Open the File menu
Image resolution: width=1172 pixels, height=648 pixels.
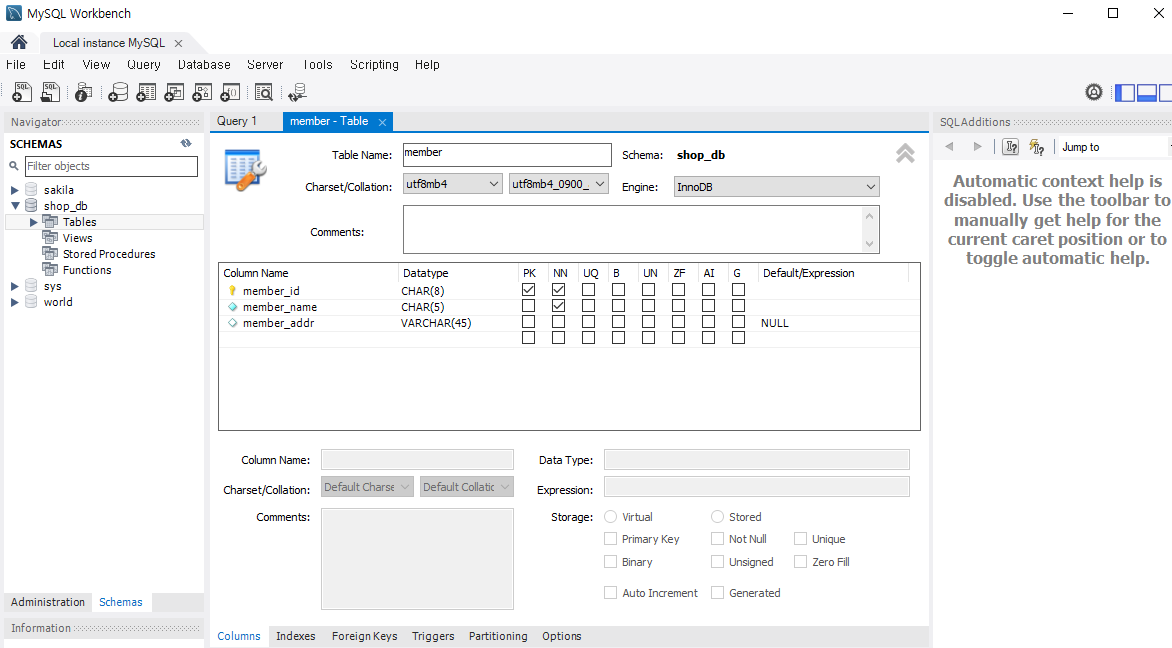click(x=16, y=65)
